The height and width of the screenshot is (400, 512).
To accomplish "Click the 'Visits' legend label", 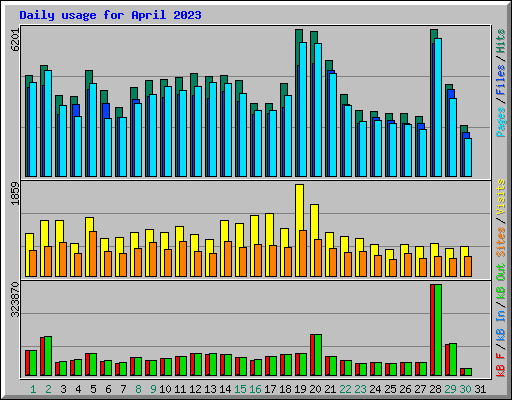I will 501,197.
